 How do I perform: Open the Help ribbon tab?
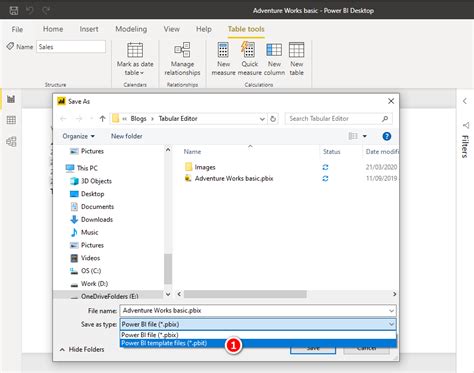coord(204,29)
